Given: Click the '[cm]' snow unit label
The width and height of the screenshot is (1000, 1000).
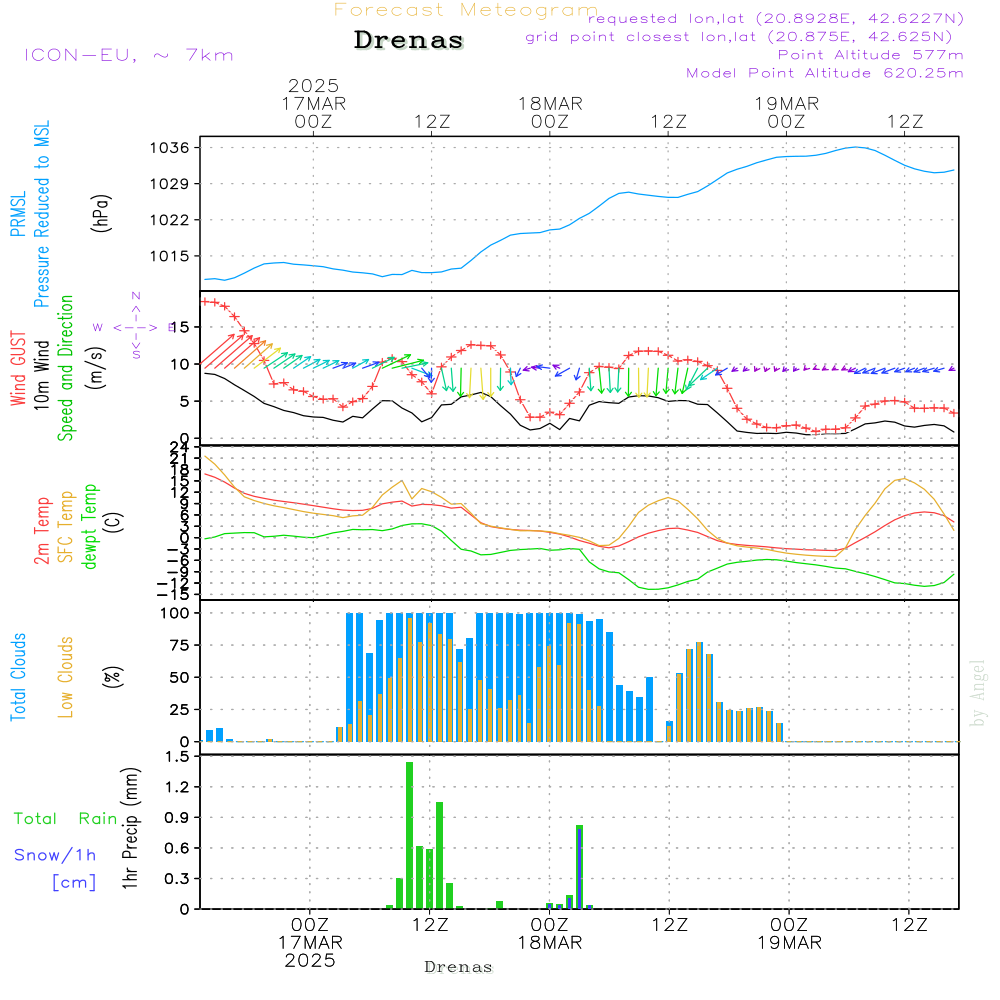Looking at the screenshot, I should point(74,883).
